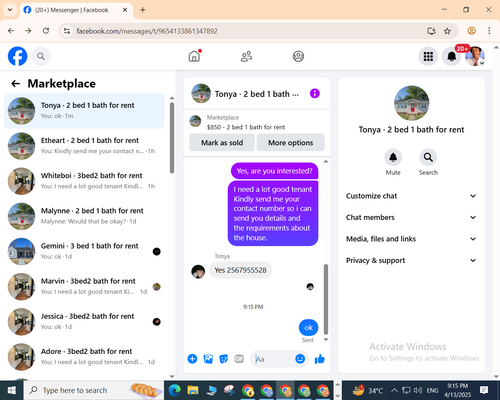This screenshot has height=400, width=500.
Task: Open the Jessica 3bed2 bath chat
Action: tap(84, 322)
